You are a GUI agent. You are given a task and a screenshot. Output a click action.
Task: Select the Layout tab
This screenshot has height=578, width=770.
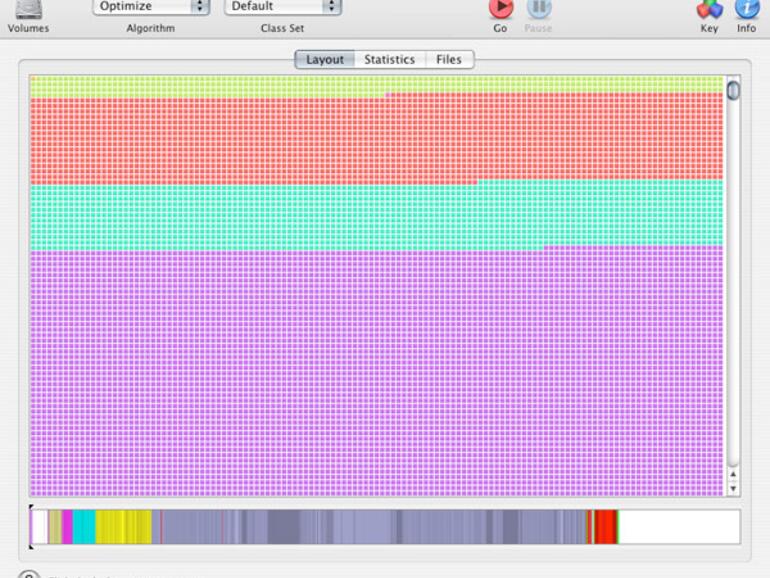coord(325,60)
